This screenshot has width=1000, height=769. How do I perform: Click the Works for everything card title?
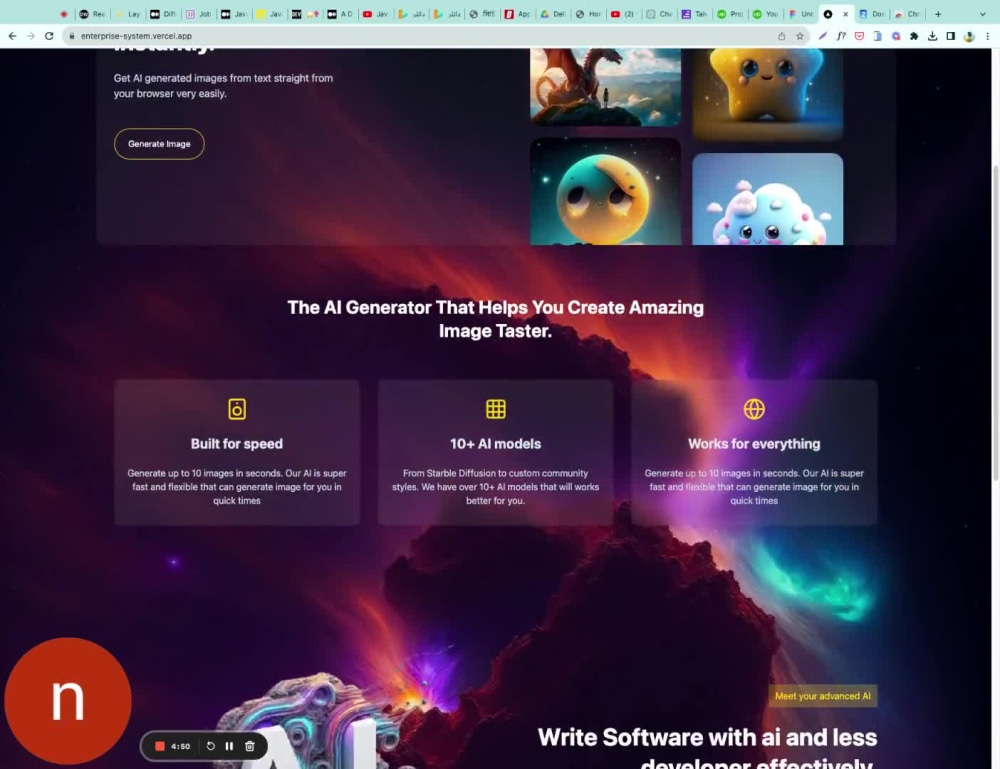(x=754, y=444)
